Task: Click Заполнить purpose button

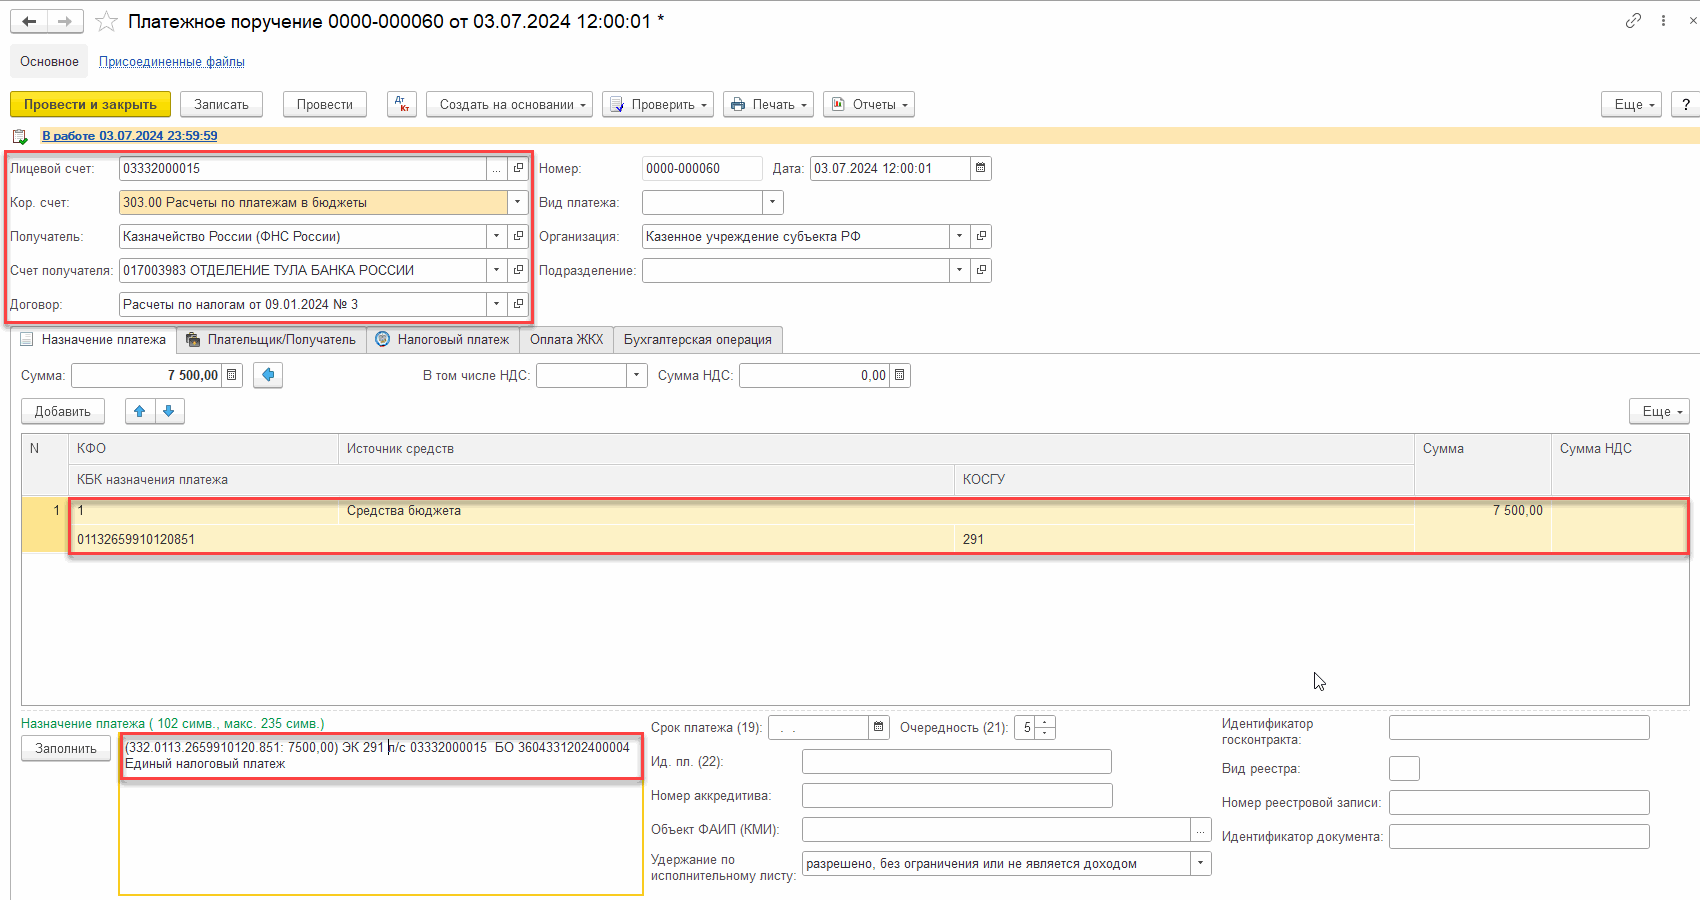Action: 66,748
